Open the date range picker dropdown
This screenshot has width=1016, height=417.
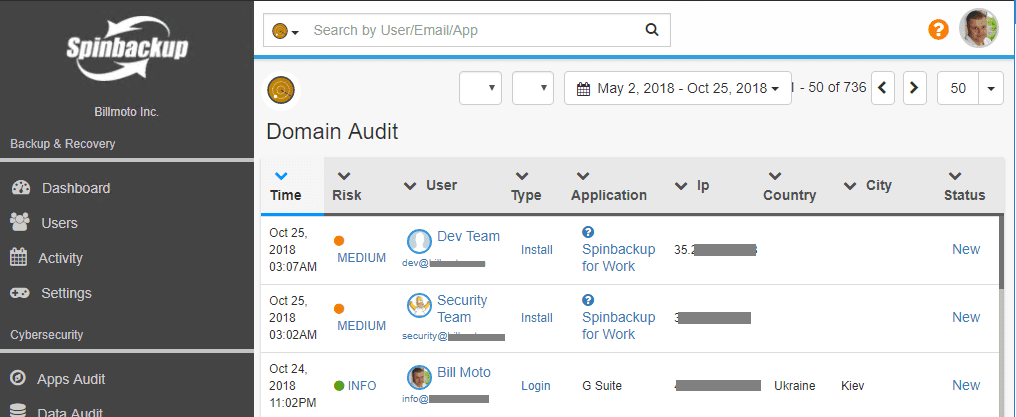[678, 88]
